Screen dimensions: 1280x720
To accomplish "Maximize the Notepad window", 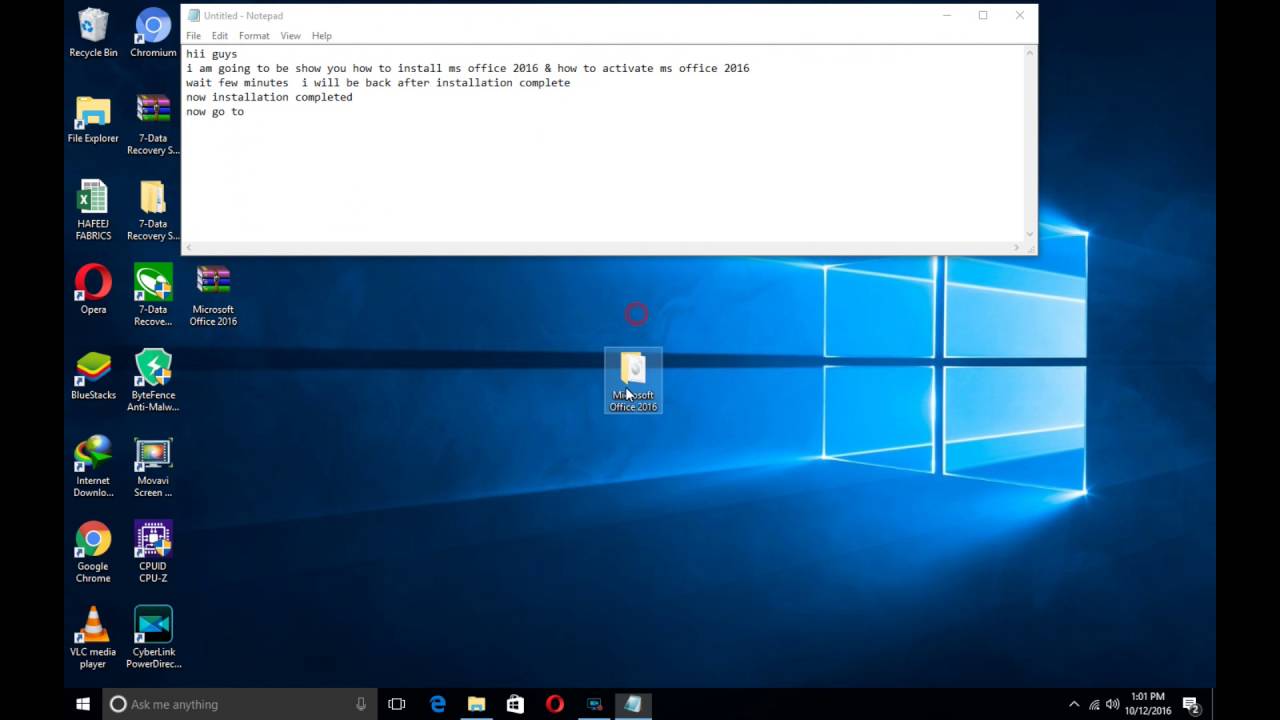I will pos(983,15).
